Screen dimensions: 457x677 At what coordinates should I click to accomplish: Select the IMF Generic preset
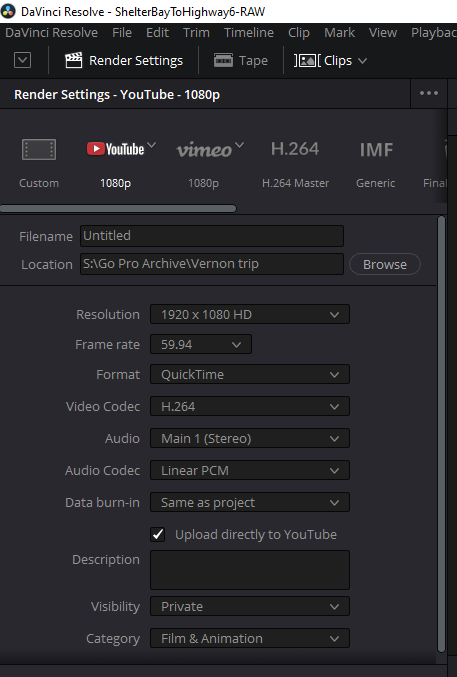(376, 165)
